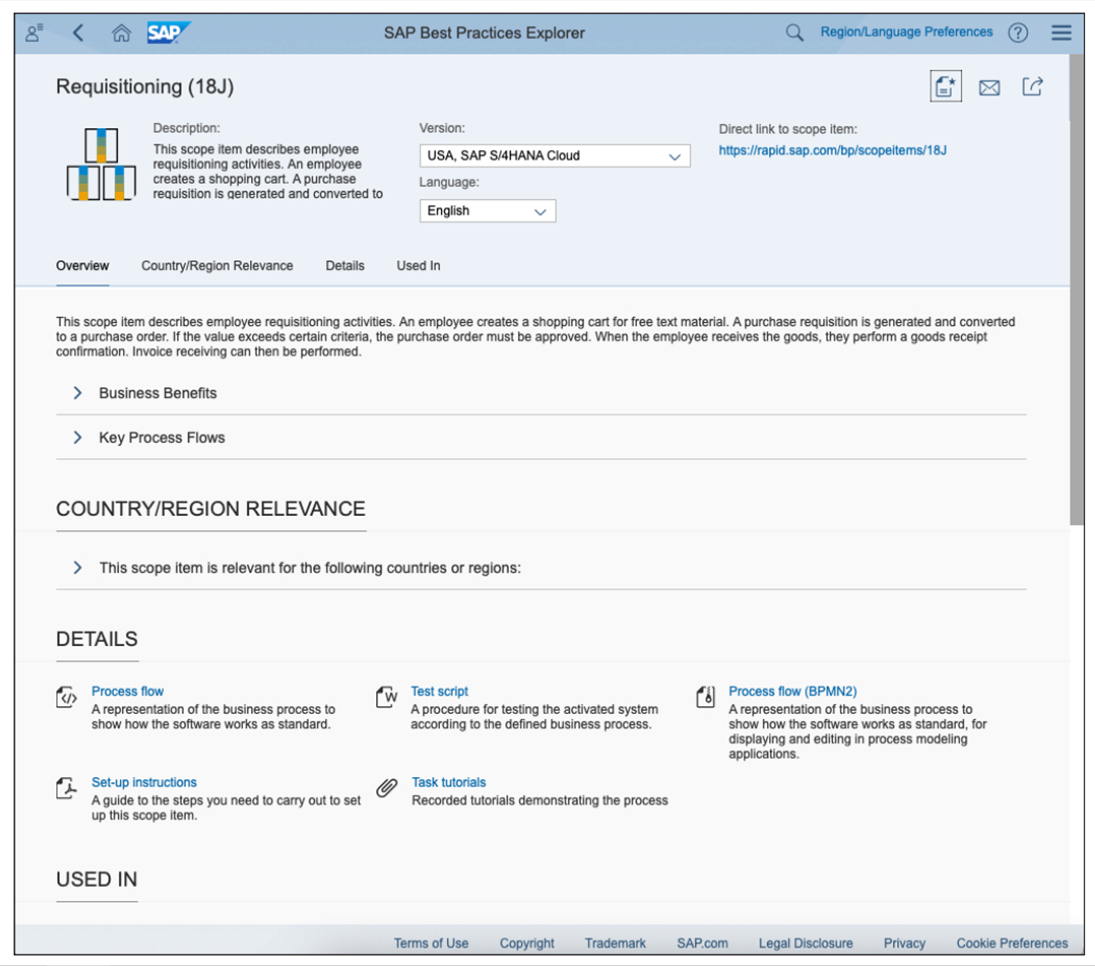The width and height of the screenshot is (1095, 966).
Task: Open the hamburger menu icon
Action: (1058, 31)
